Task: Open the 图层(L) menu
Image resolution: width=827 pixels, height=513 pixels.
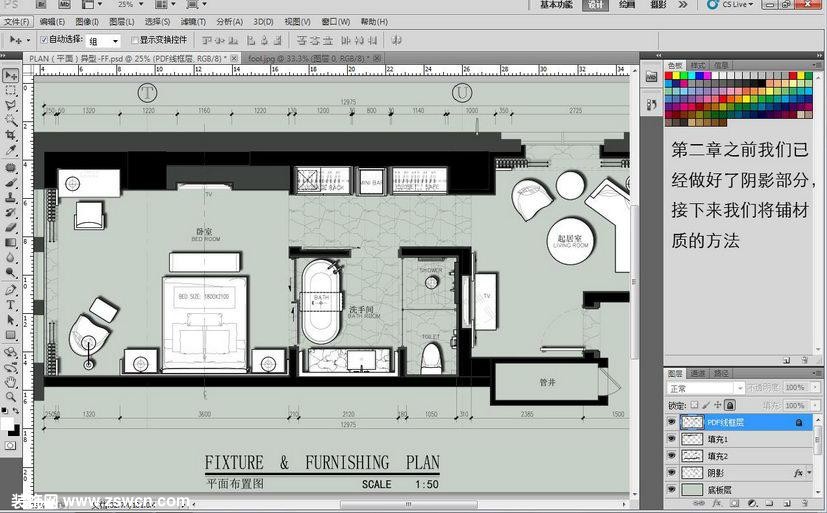Action: point(122,22)
